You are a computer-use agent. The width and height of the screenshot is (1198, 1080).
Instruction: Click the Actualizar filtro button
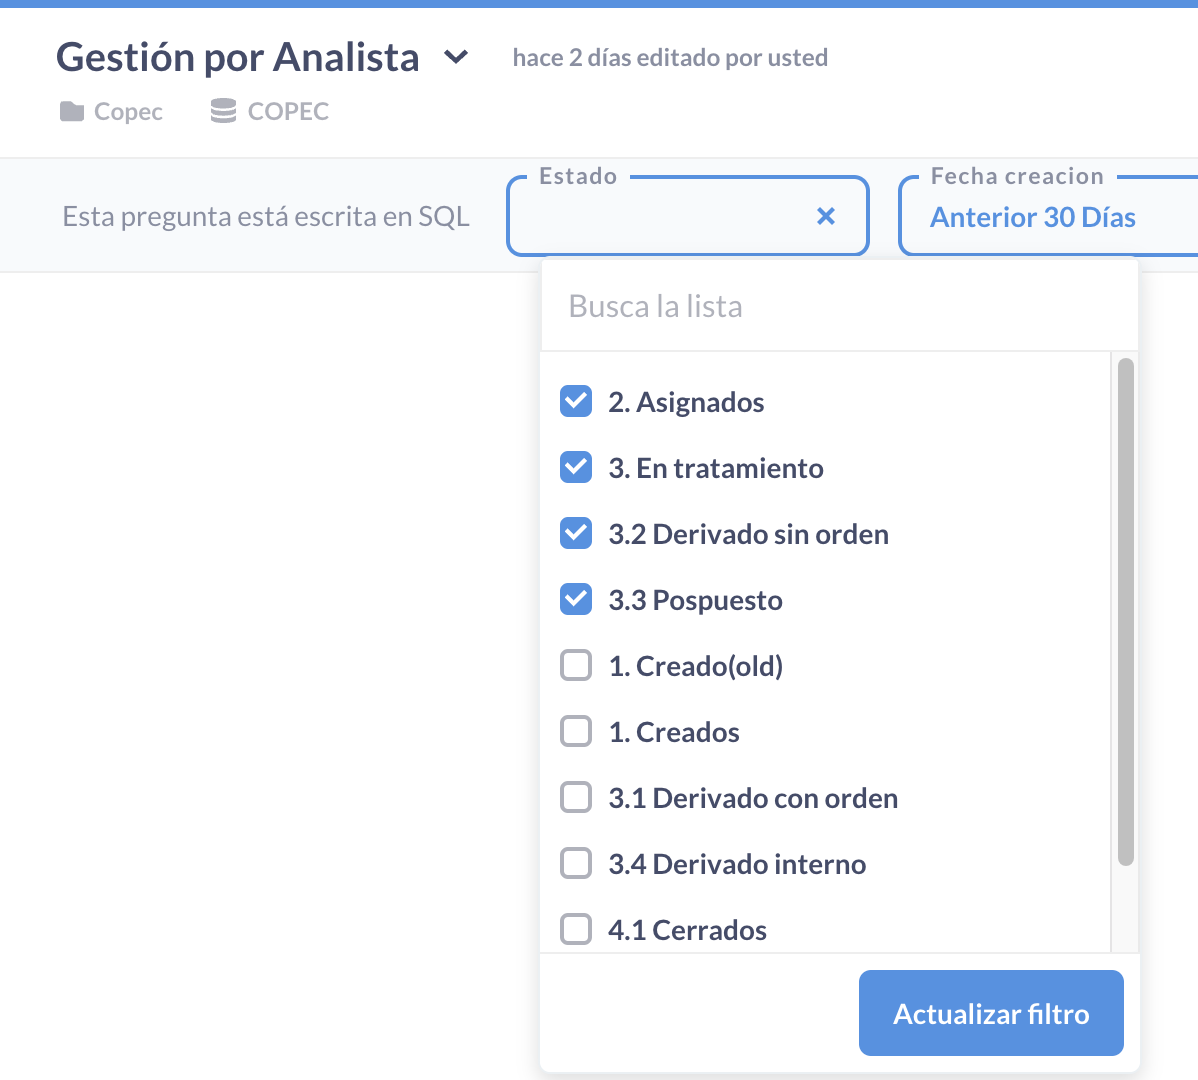[990, 1013]
